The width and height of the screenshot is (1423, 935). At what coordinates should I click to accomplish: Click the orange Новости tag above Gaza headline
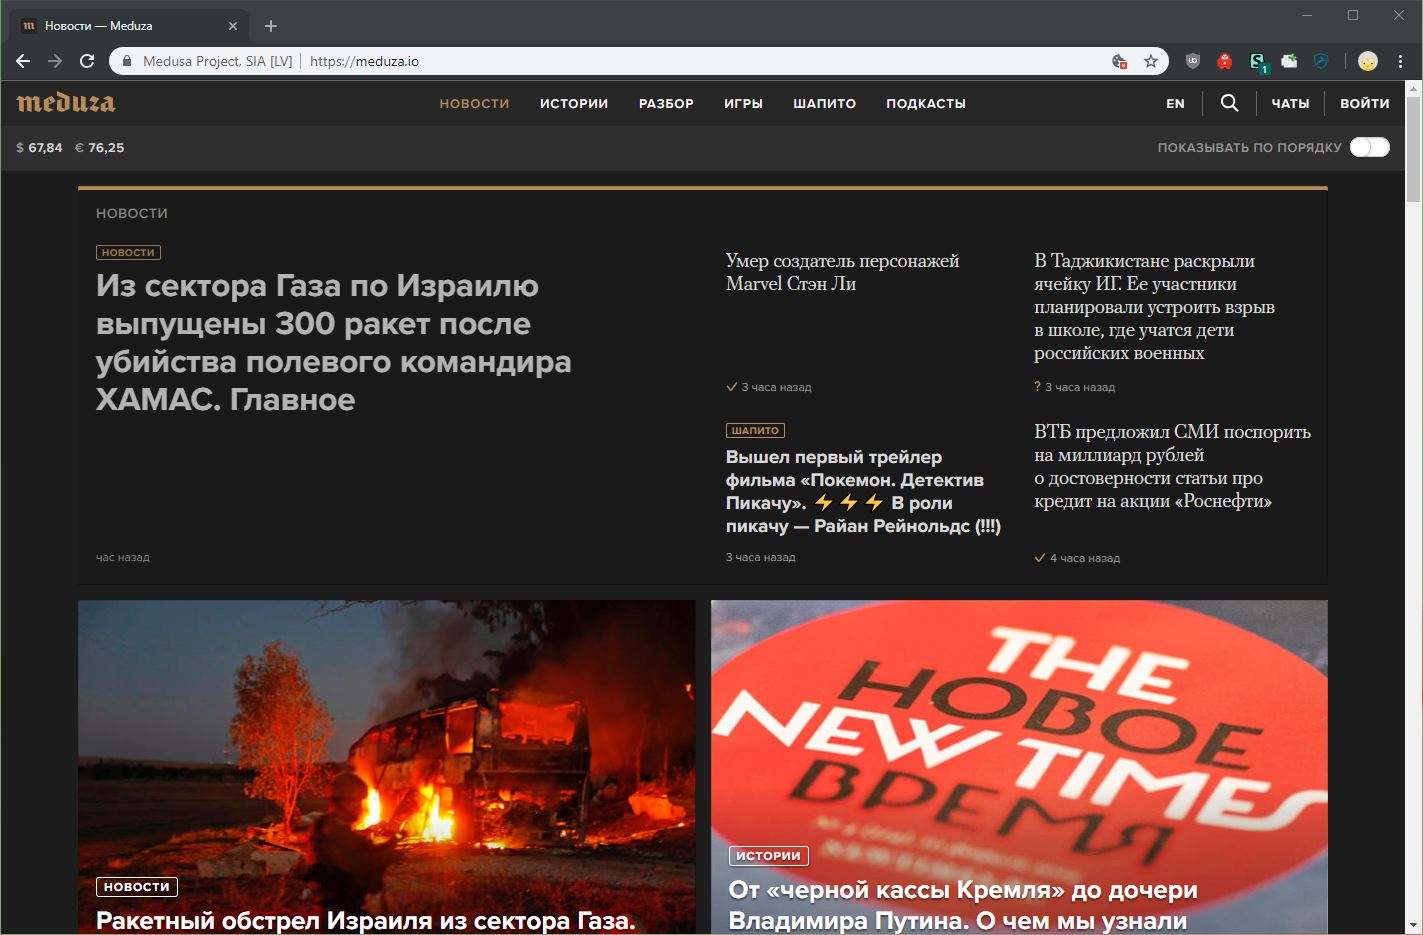(128, 253)
